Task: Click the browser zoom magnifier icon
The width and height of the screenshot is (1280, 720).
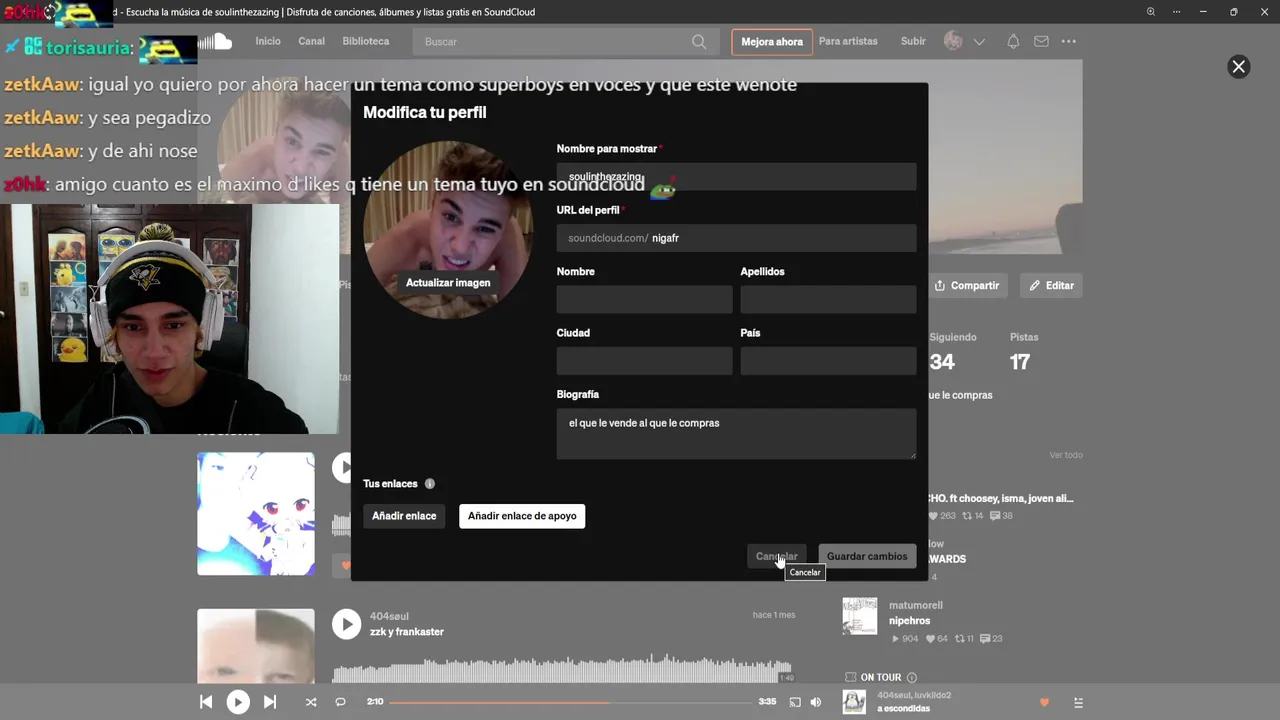Action: pos(1151,12)
